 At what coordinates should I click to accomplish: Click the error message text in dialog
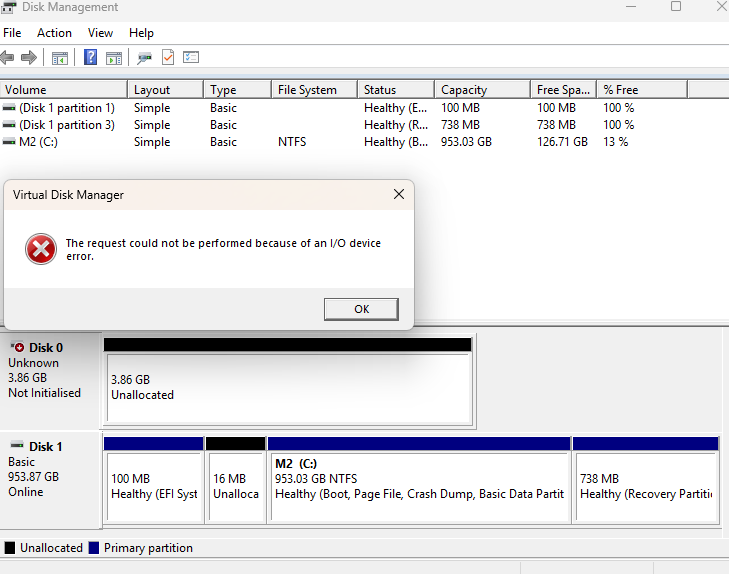click(x=223, y=250)
